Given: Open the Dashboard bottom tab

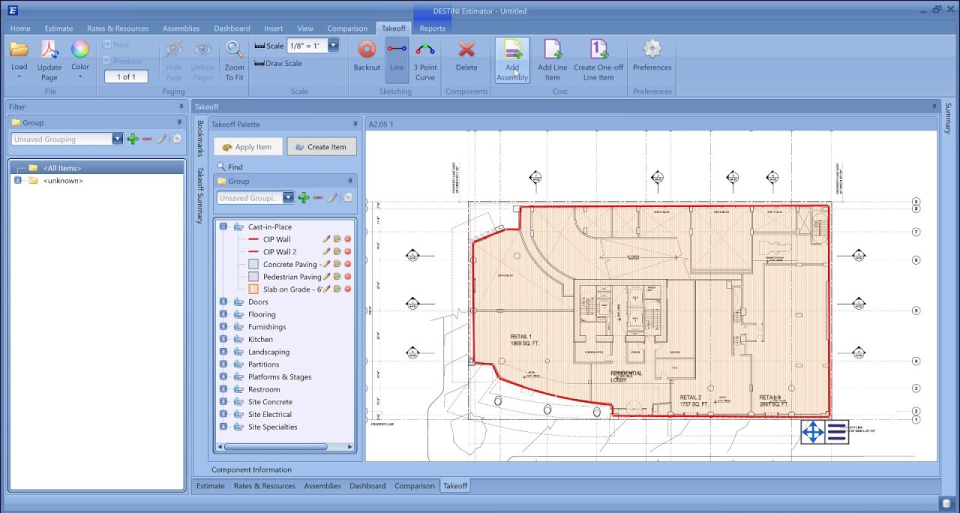Looking at the screenshot, I should [367, 486].
